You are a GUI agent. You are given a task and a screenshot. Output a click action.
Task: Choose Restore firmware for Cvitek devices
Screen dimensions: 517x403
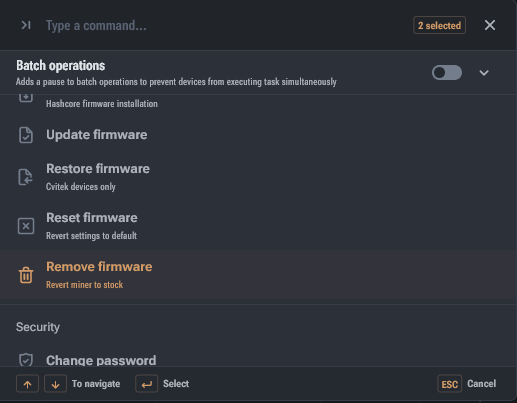click(x=258, y=177)
